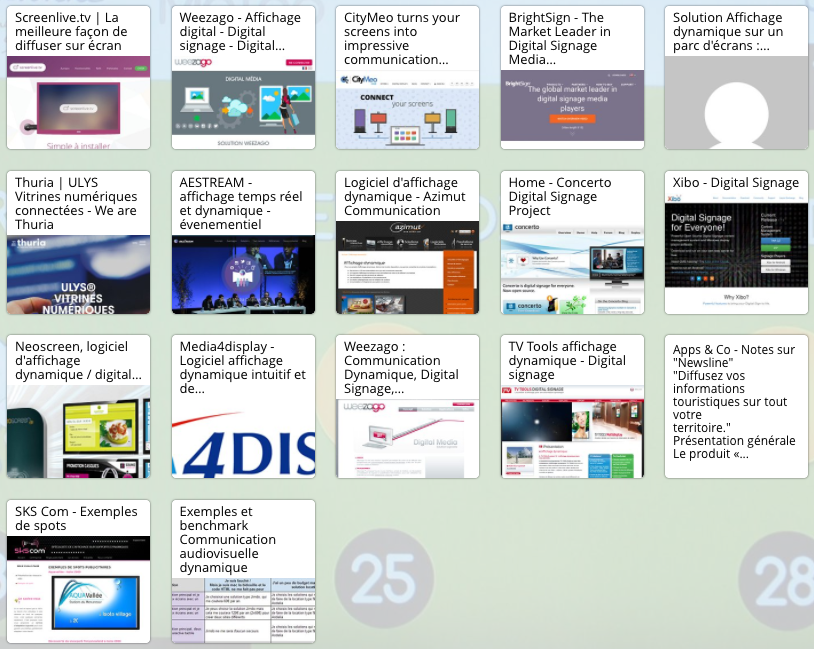This screenshot has height=649, width=814.
Task: Open the Screenlive.tv card title
Action: pyautogui.click(x=71, y=32)
